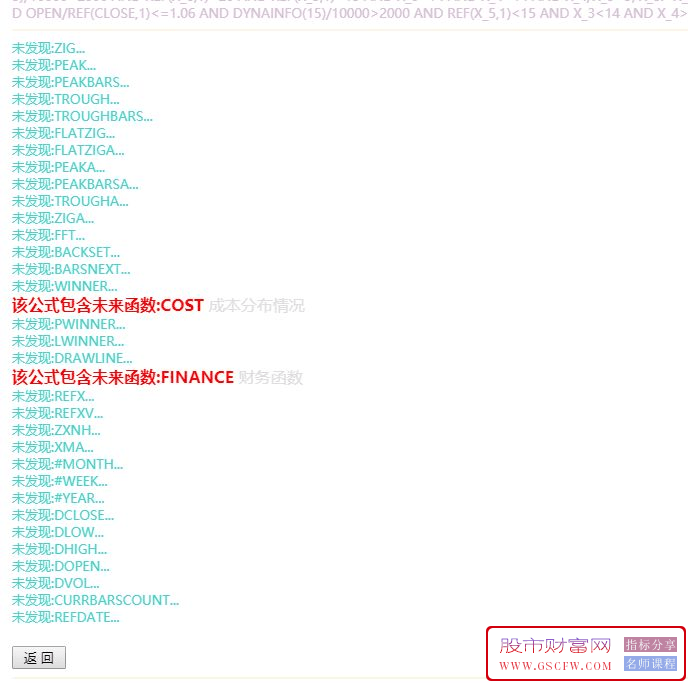Image resolution: width=688 pixels, height=683 pixels.
Task: Click the red 该公式包含未来函数:COST warning
Action: point(108,305)
